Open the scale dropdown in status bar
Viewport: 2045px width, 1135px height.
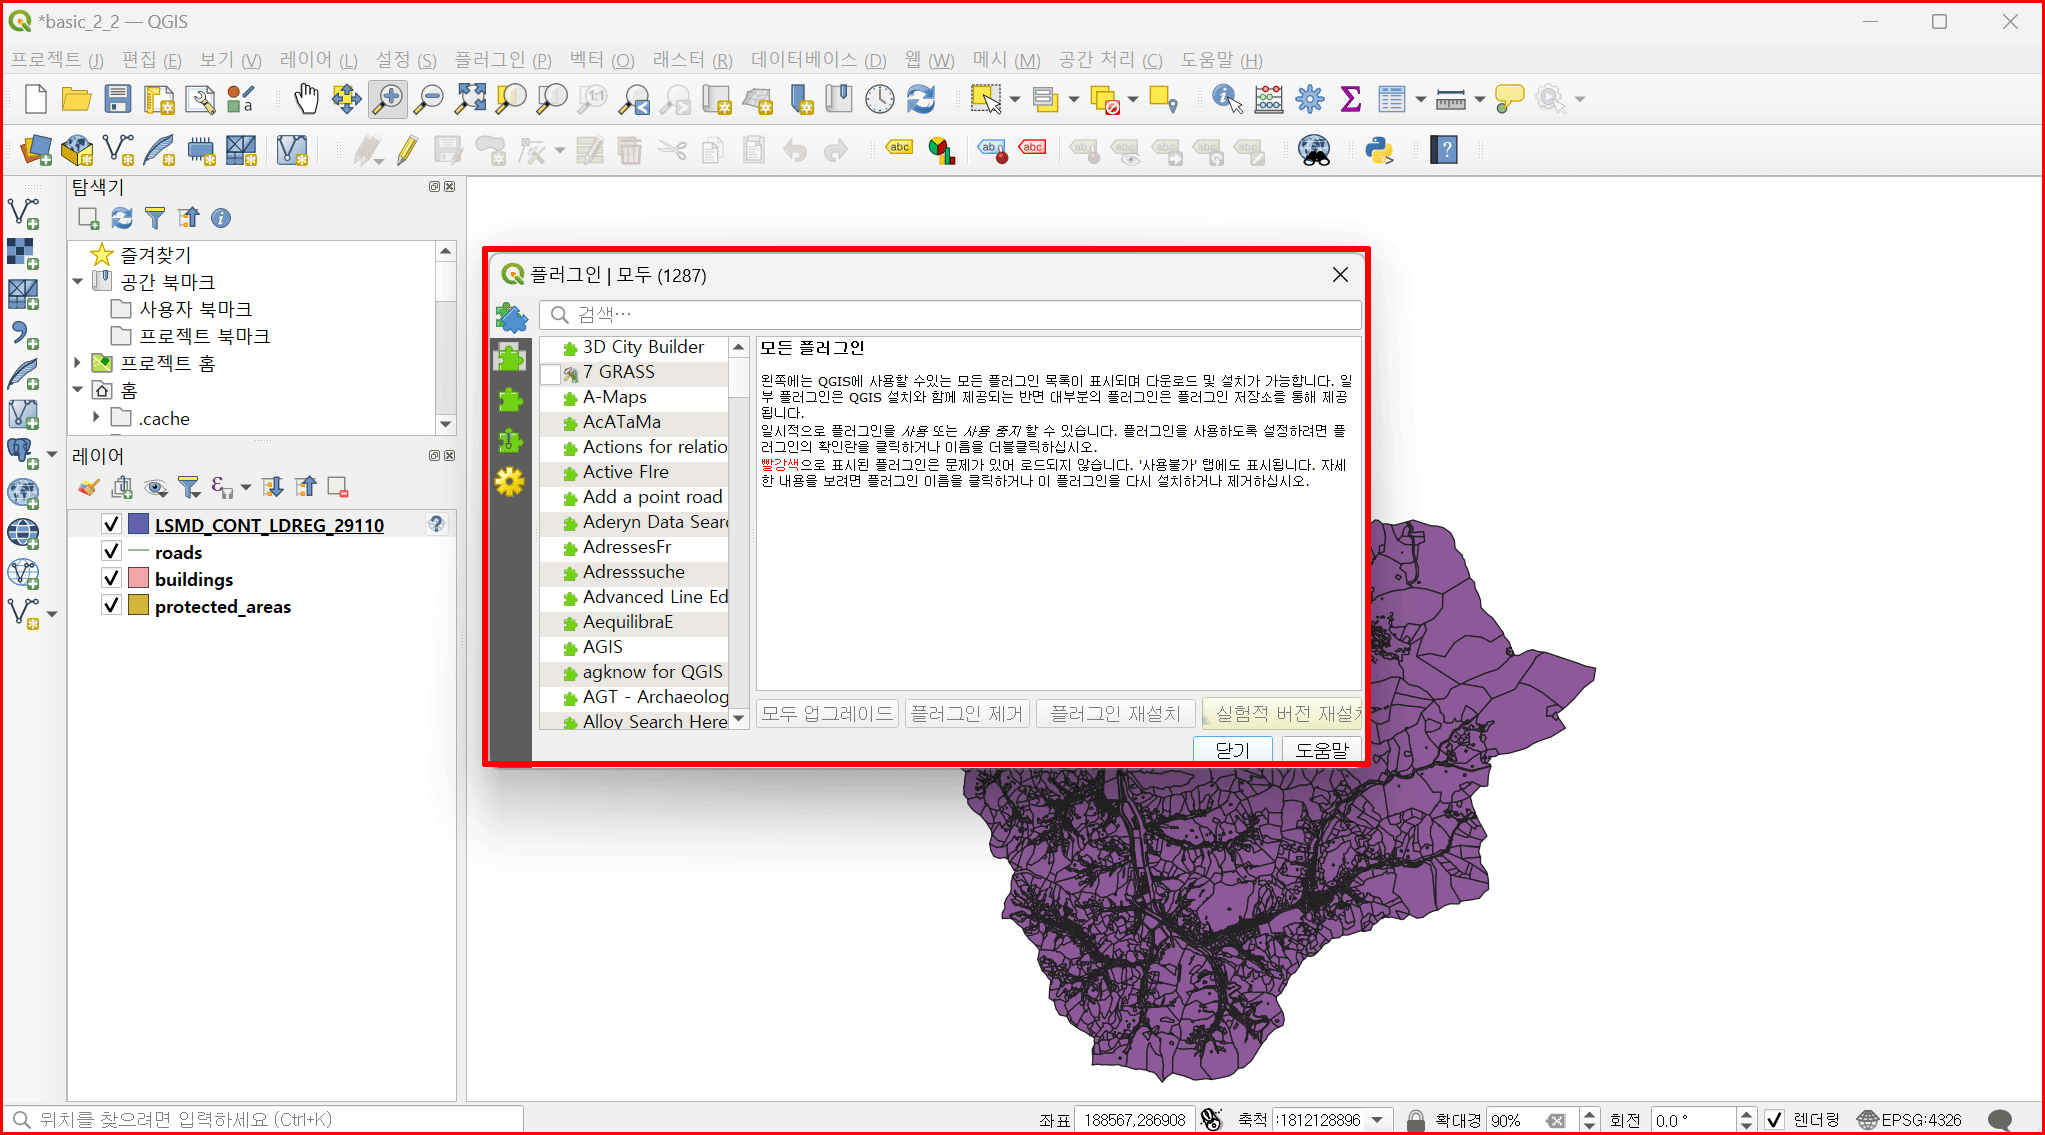click(x=1378, y=1120)
